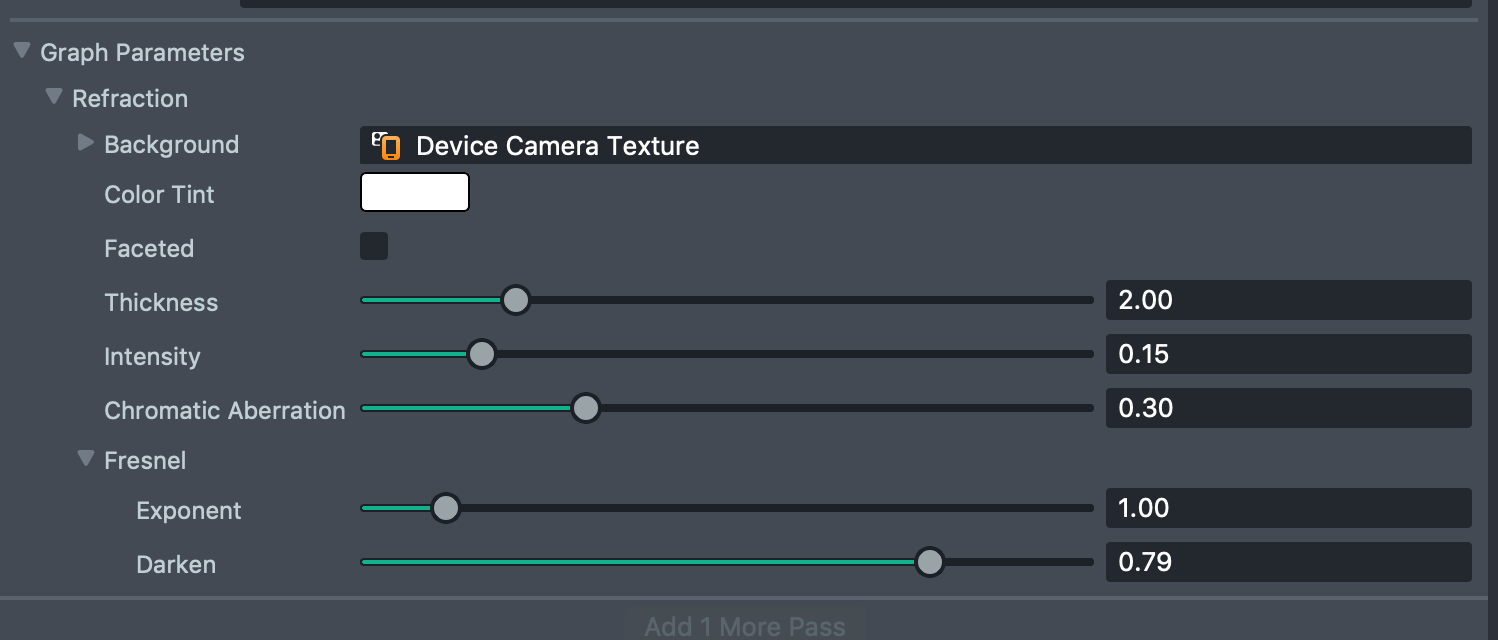Click the Add 1 More Pass button
This screenshot has height=640, width=1498.
click(745, 626)
